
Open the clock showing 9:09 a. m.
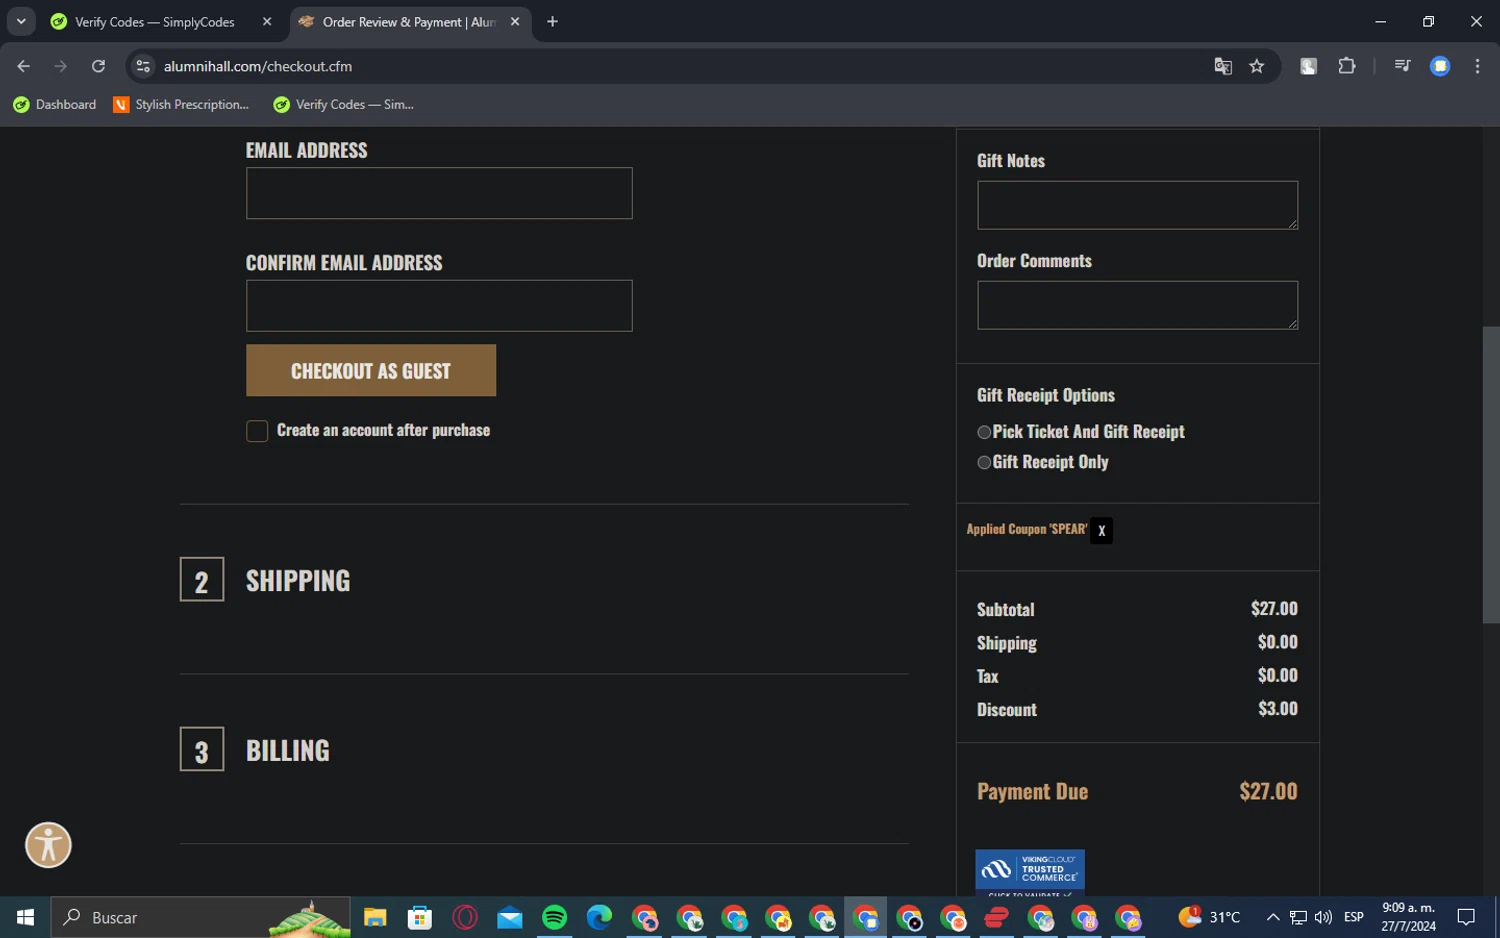tap(1408, 917)
